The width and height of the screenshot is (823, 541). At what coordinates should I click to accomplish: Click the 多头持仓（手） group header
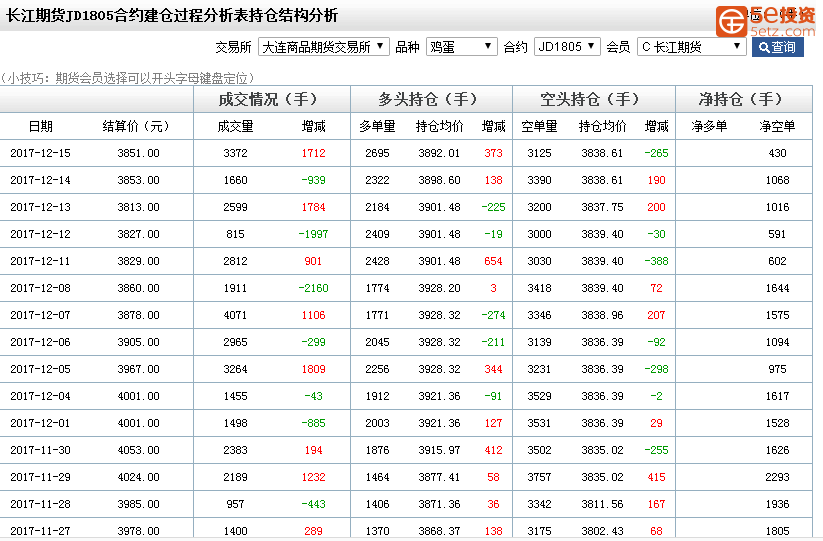click(x=431, y=99)
